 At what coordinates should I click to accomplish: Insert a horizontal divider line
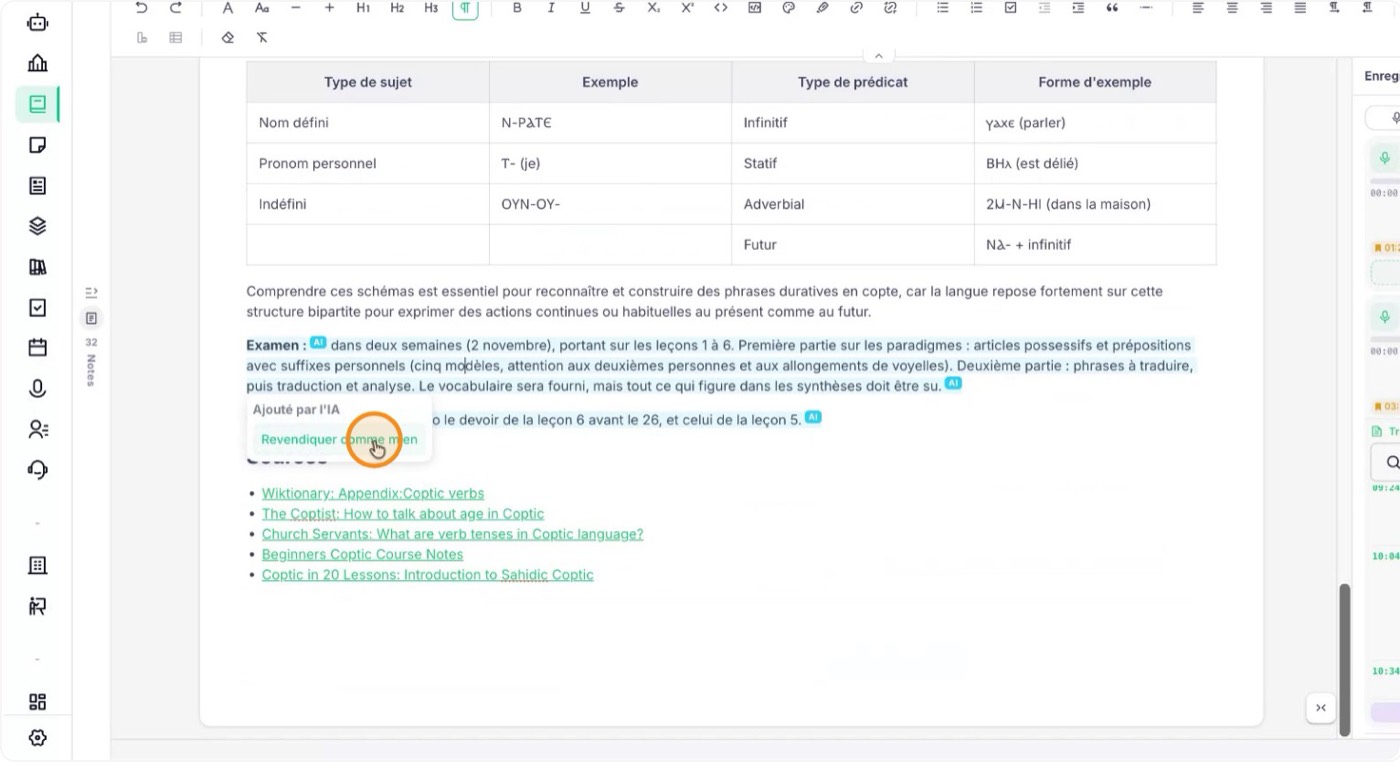[x=1146, y=8]
